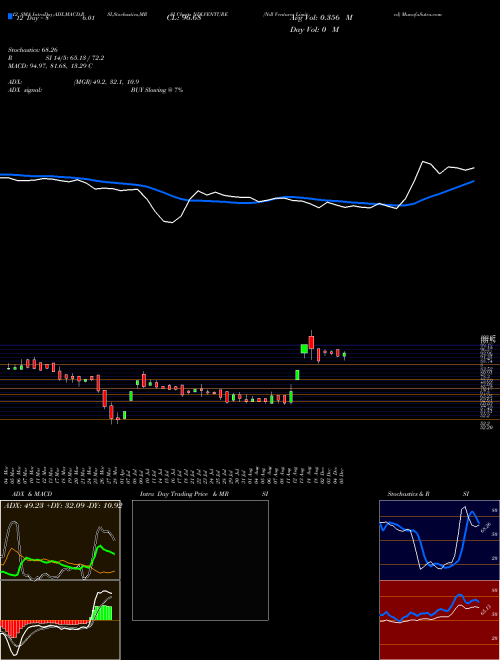Click the 'BUY Slowing @ 7%' signal text
This screenshot has width=500, height=660.
[157, 90]
